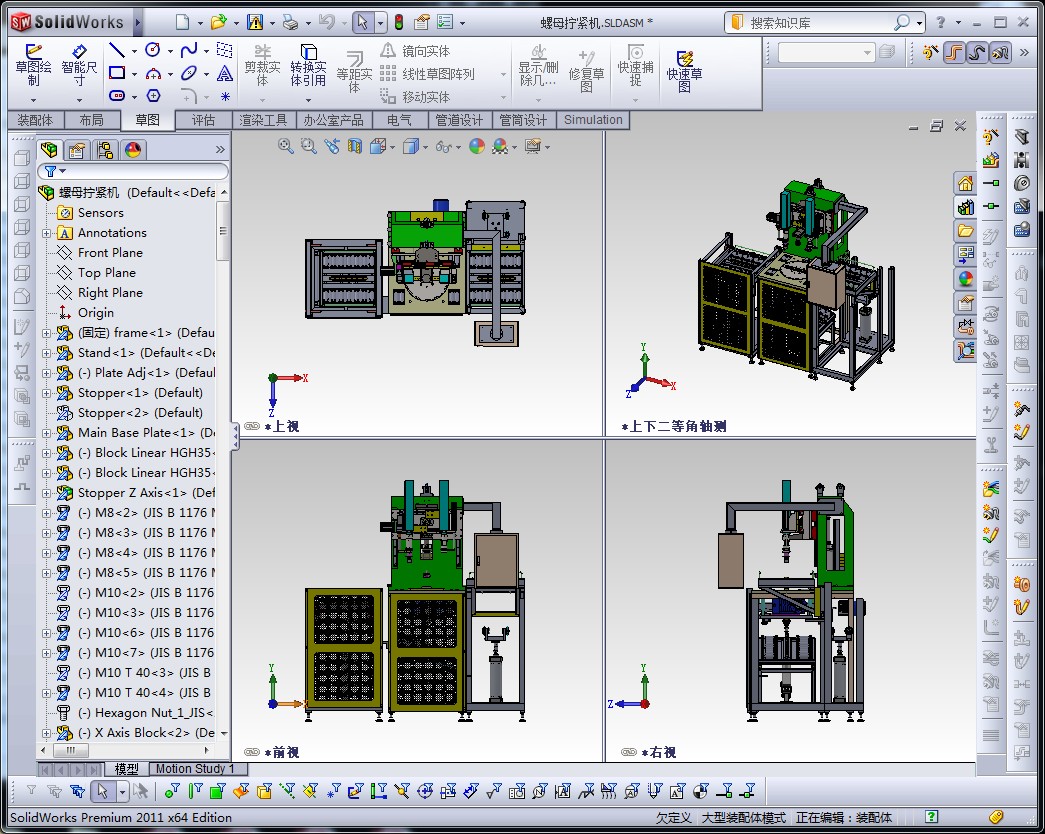Toggle the link views icon beside 上视

[252, 426]
